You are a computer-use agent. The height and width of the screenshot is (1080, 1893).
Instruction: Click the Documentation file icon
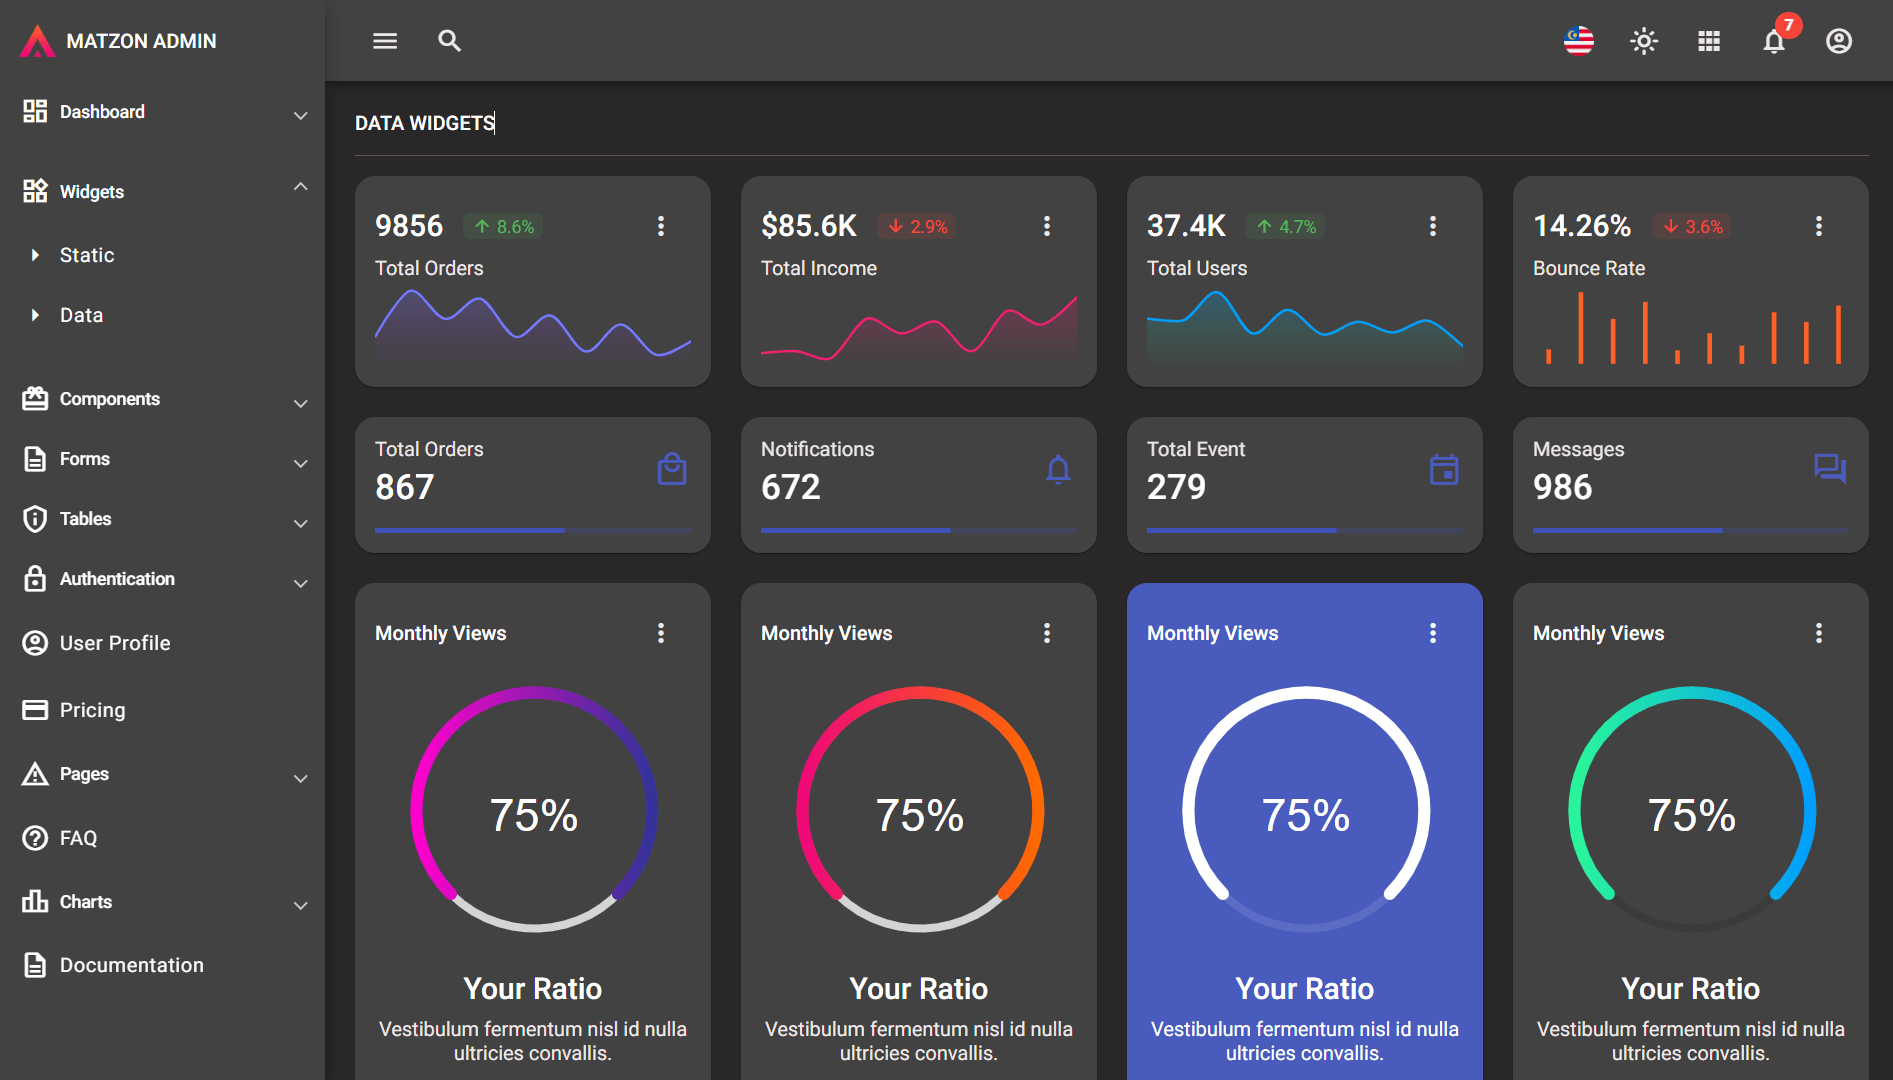click(x=35, y=965)
